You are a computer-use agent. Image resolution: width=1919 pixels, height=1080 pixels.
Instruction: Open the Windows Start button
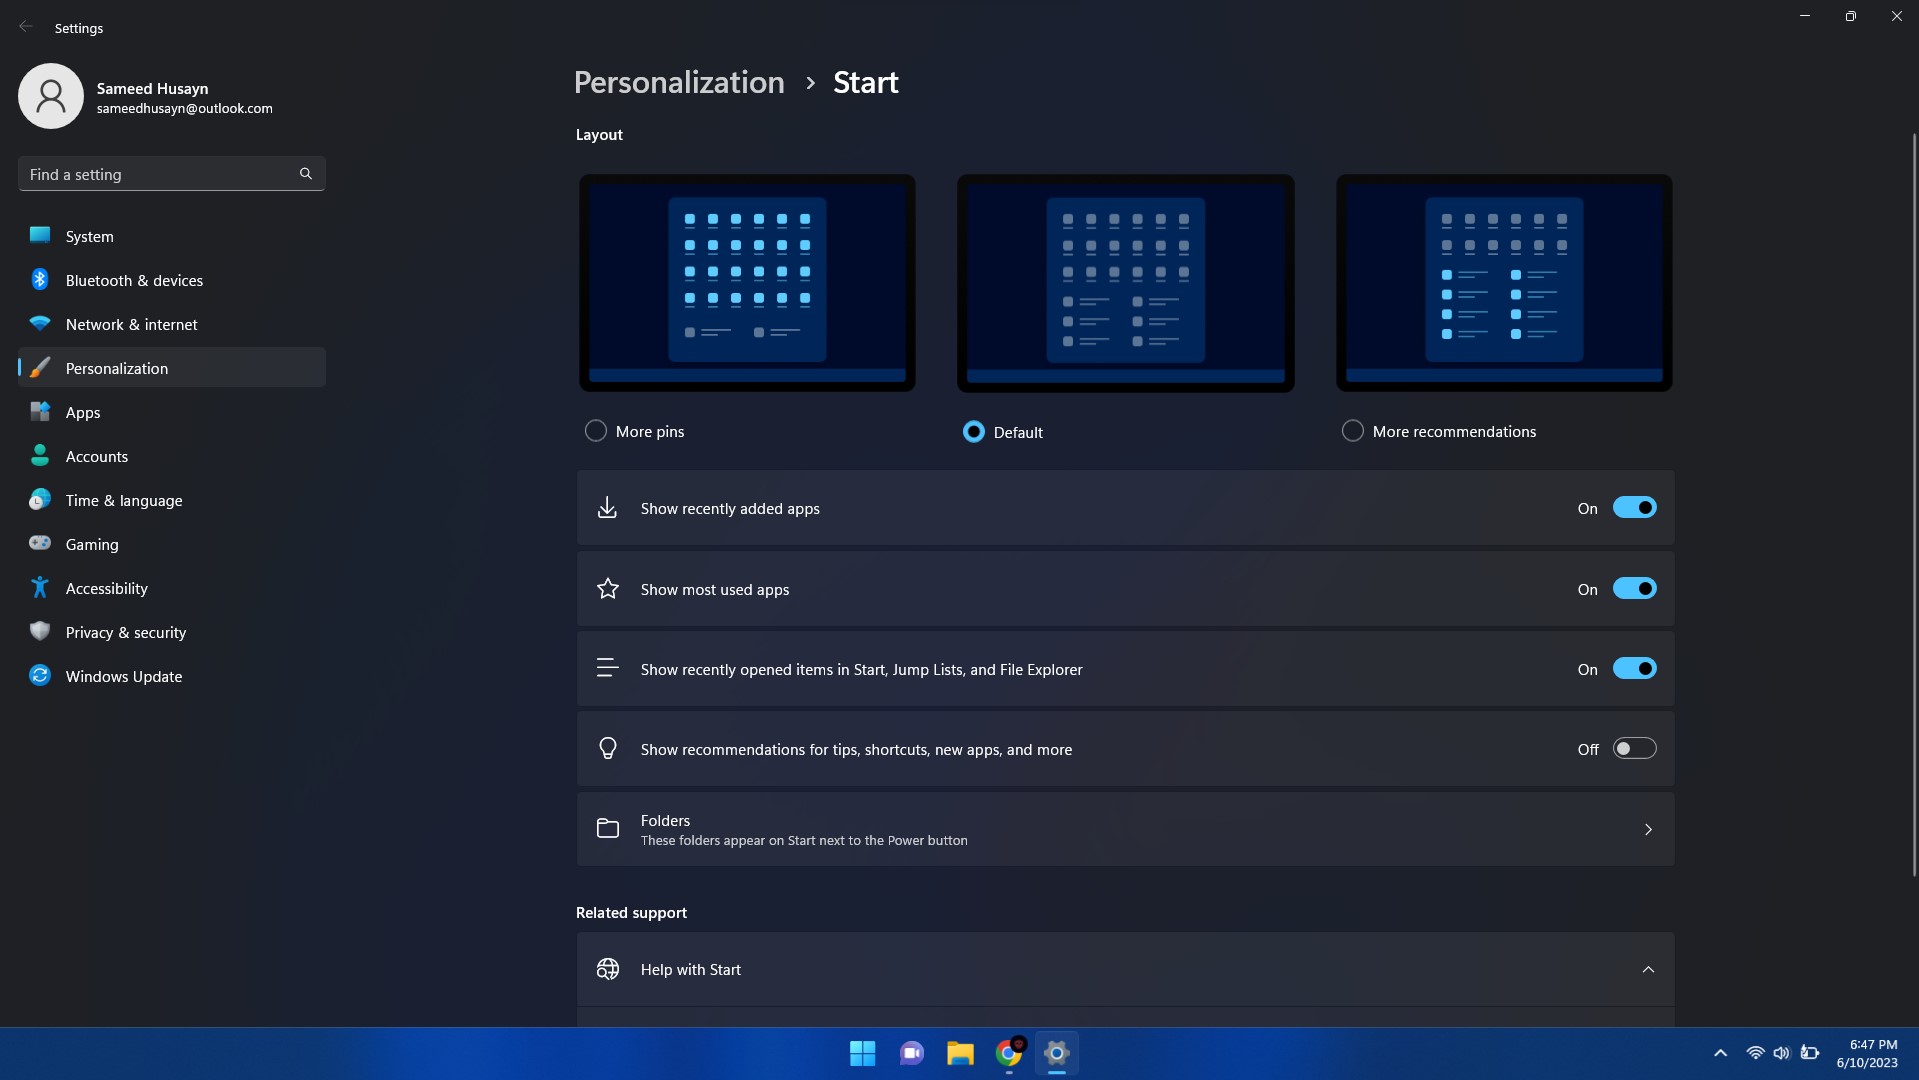click(x=862, y=1053)
